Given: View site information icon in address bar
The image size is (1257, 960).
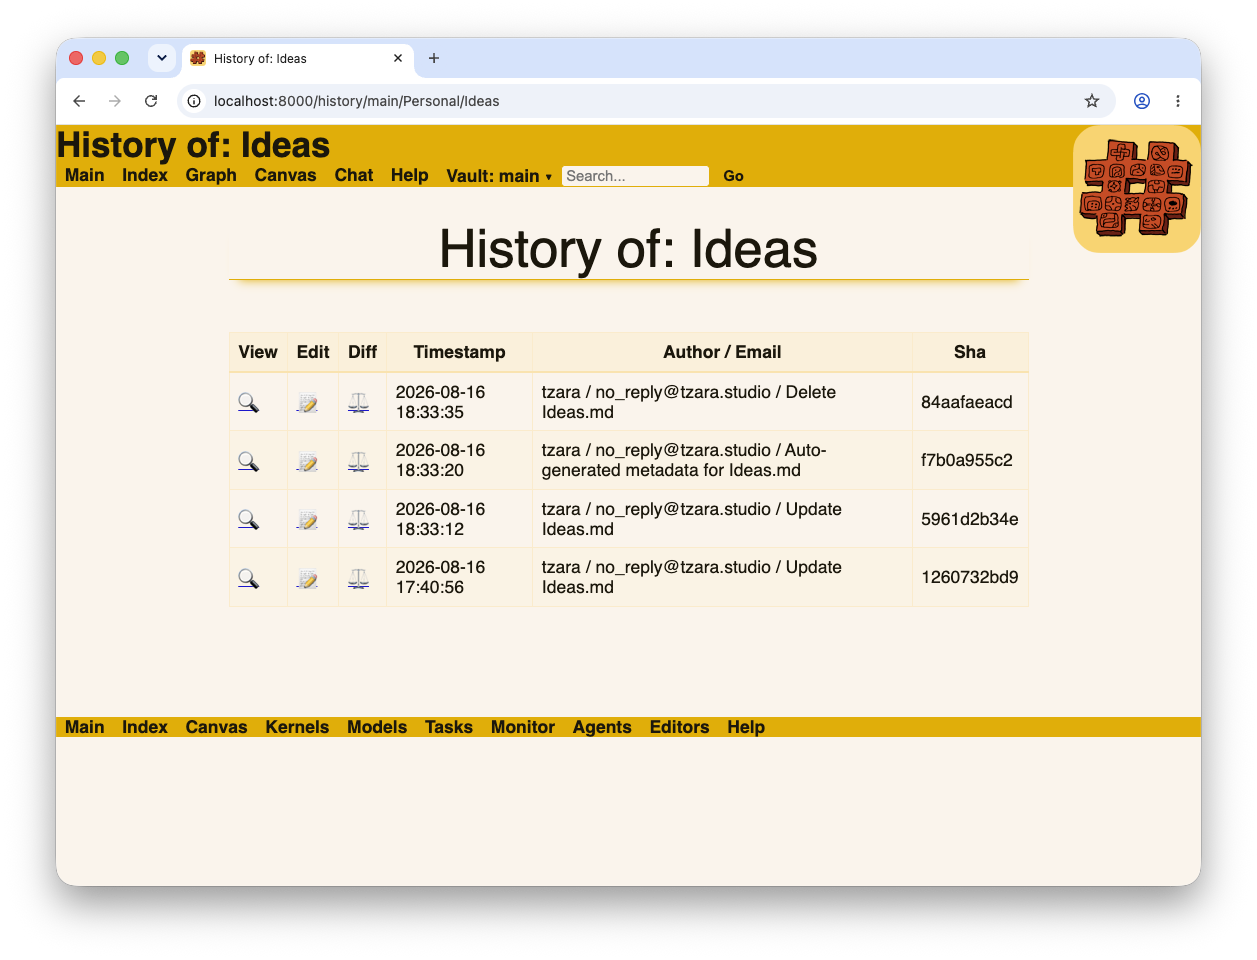Looking at the screenshot, I should (x=194, y=101).
